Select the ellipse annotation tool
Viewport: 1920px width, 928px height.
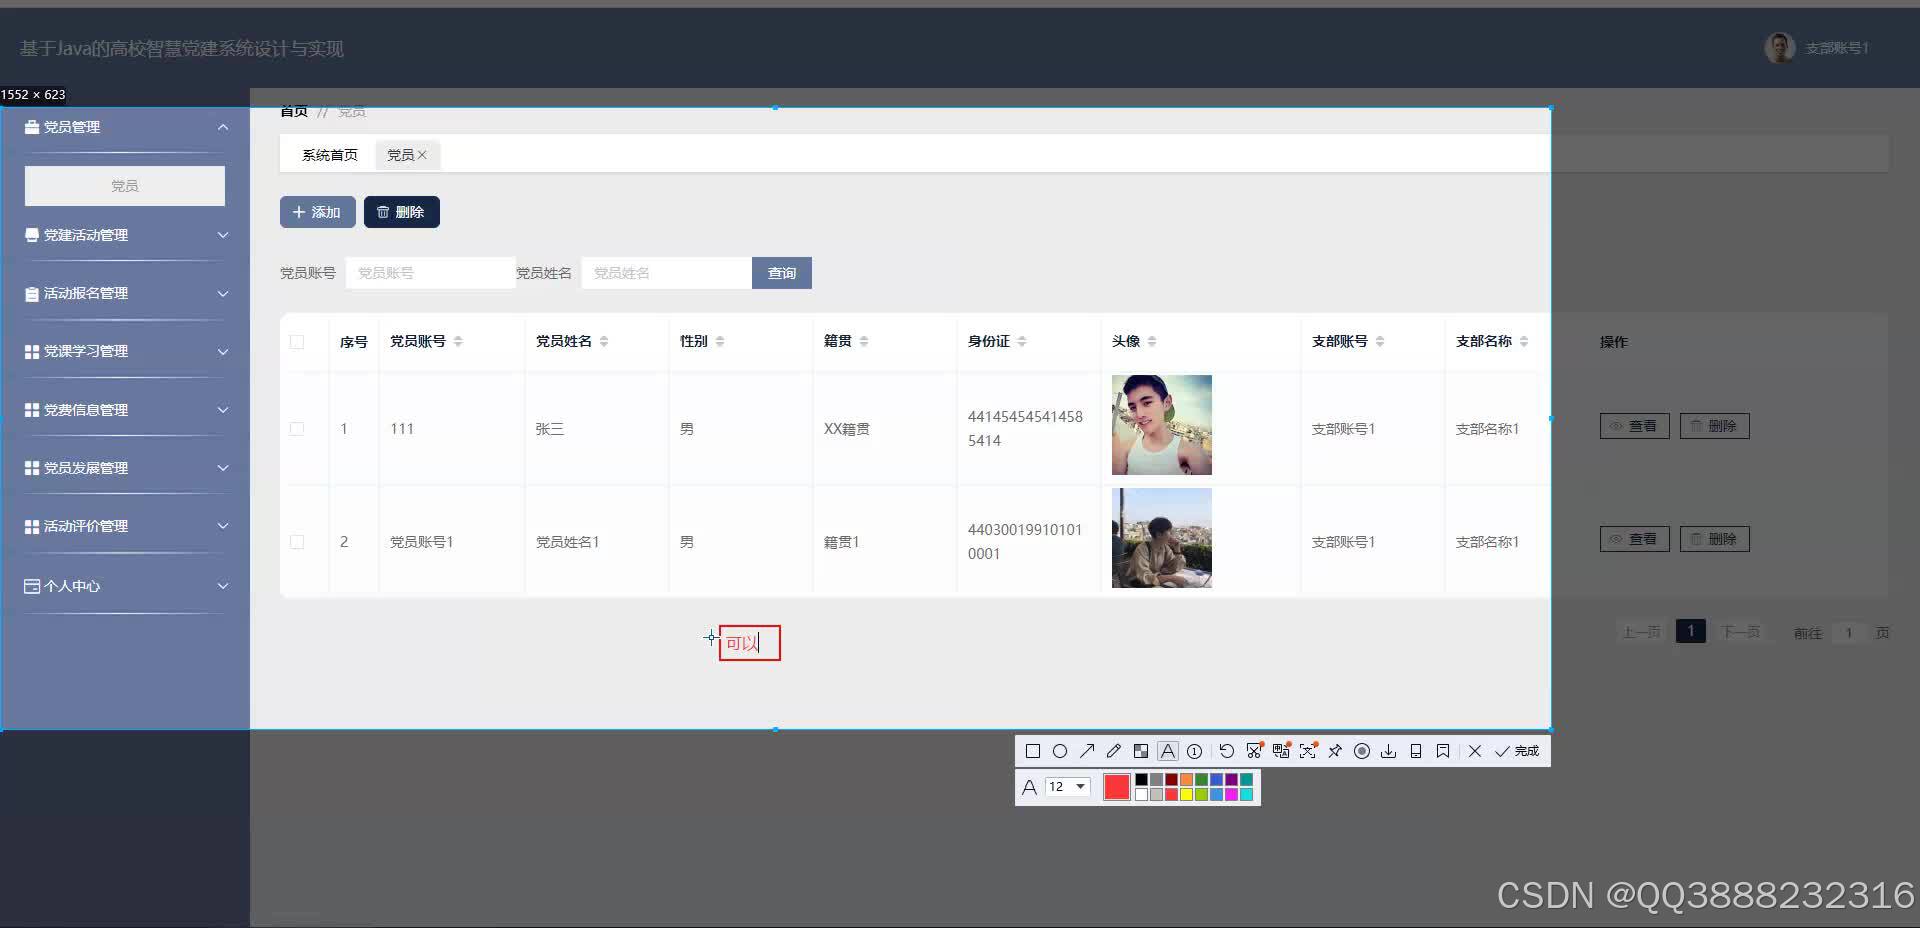pos(1059,751)
